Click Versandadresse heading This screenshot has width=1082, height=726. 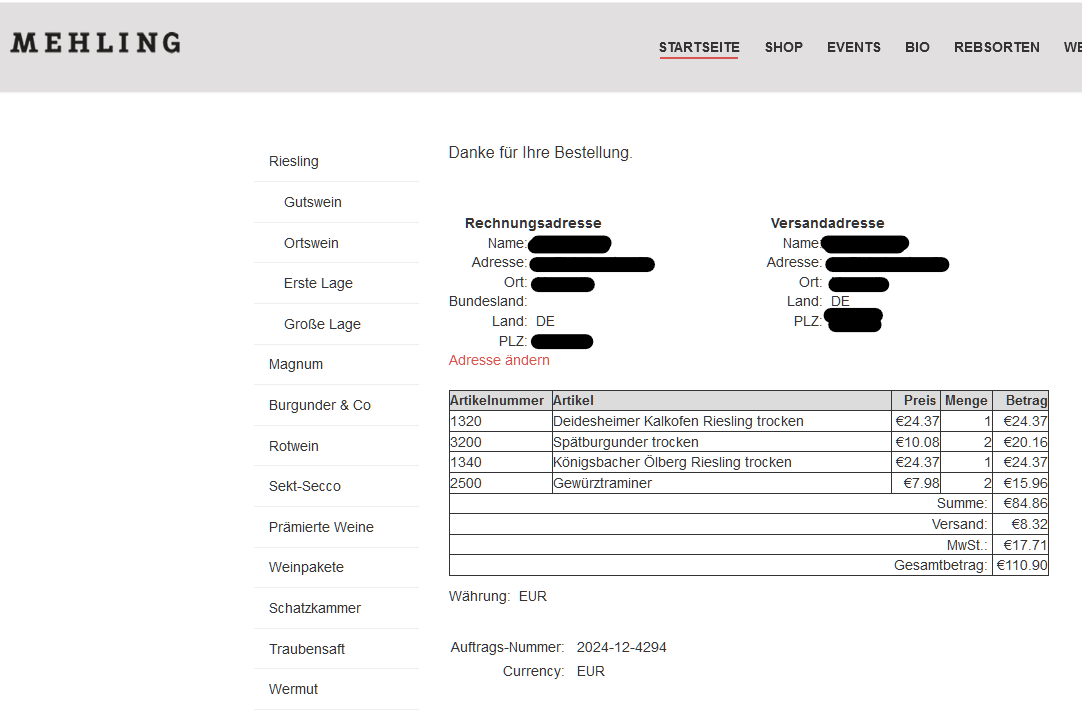[827, 223]
